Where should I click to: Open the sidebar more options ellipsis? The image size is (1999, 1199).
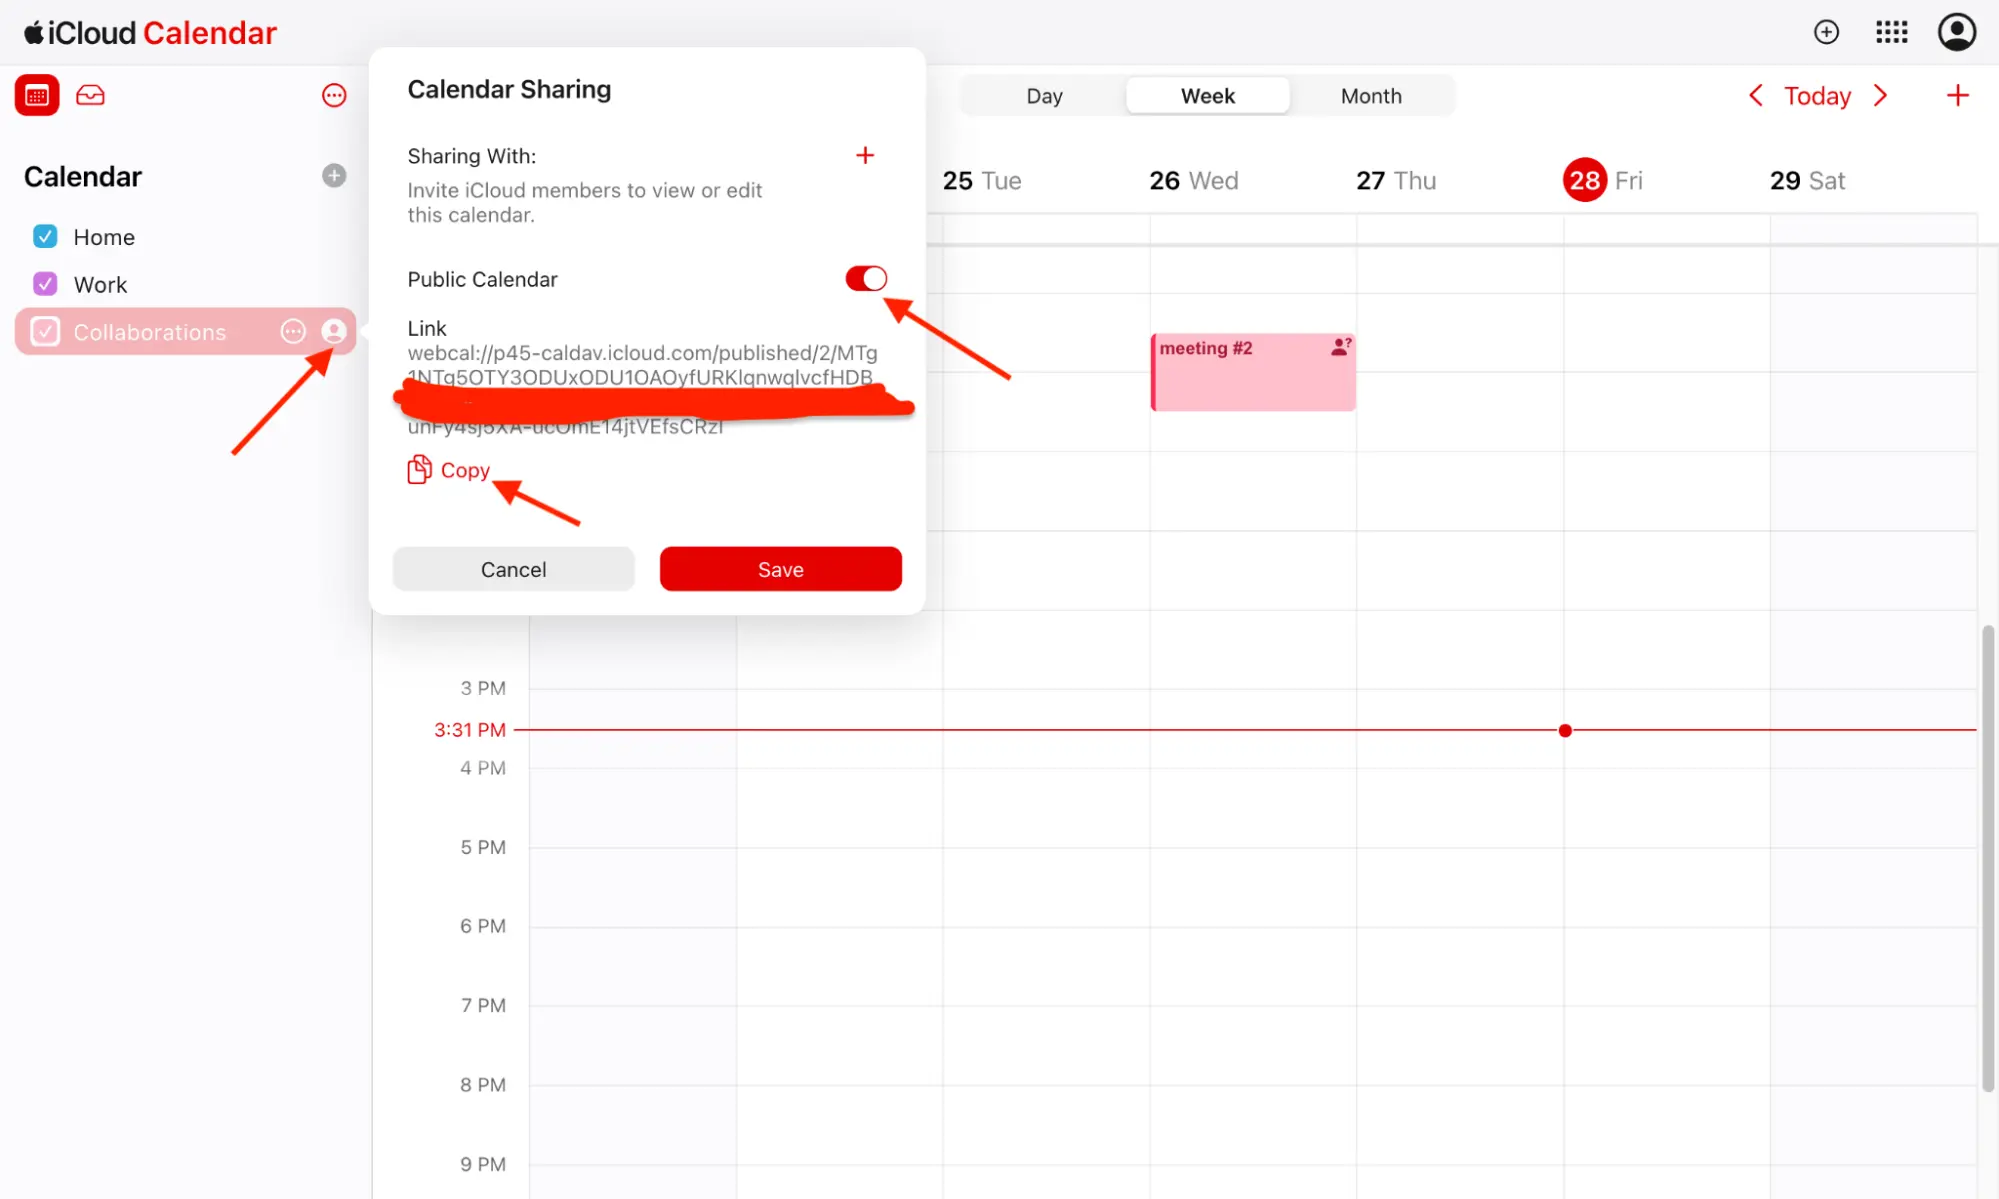pyautogui.click(x=334, y=95)
